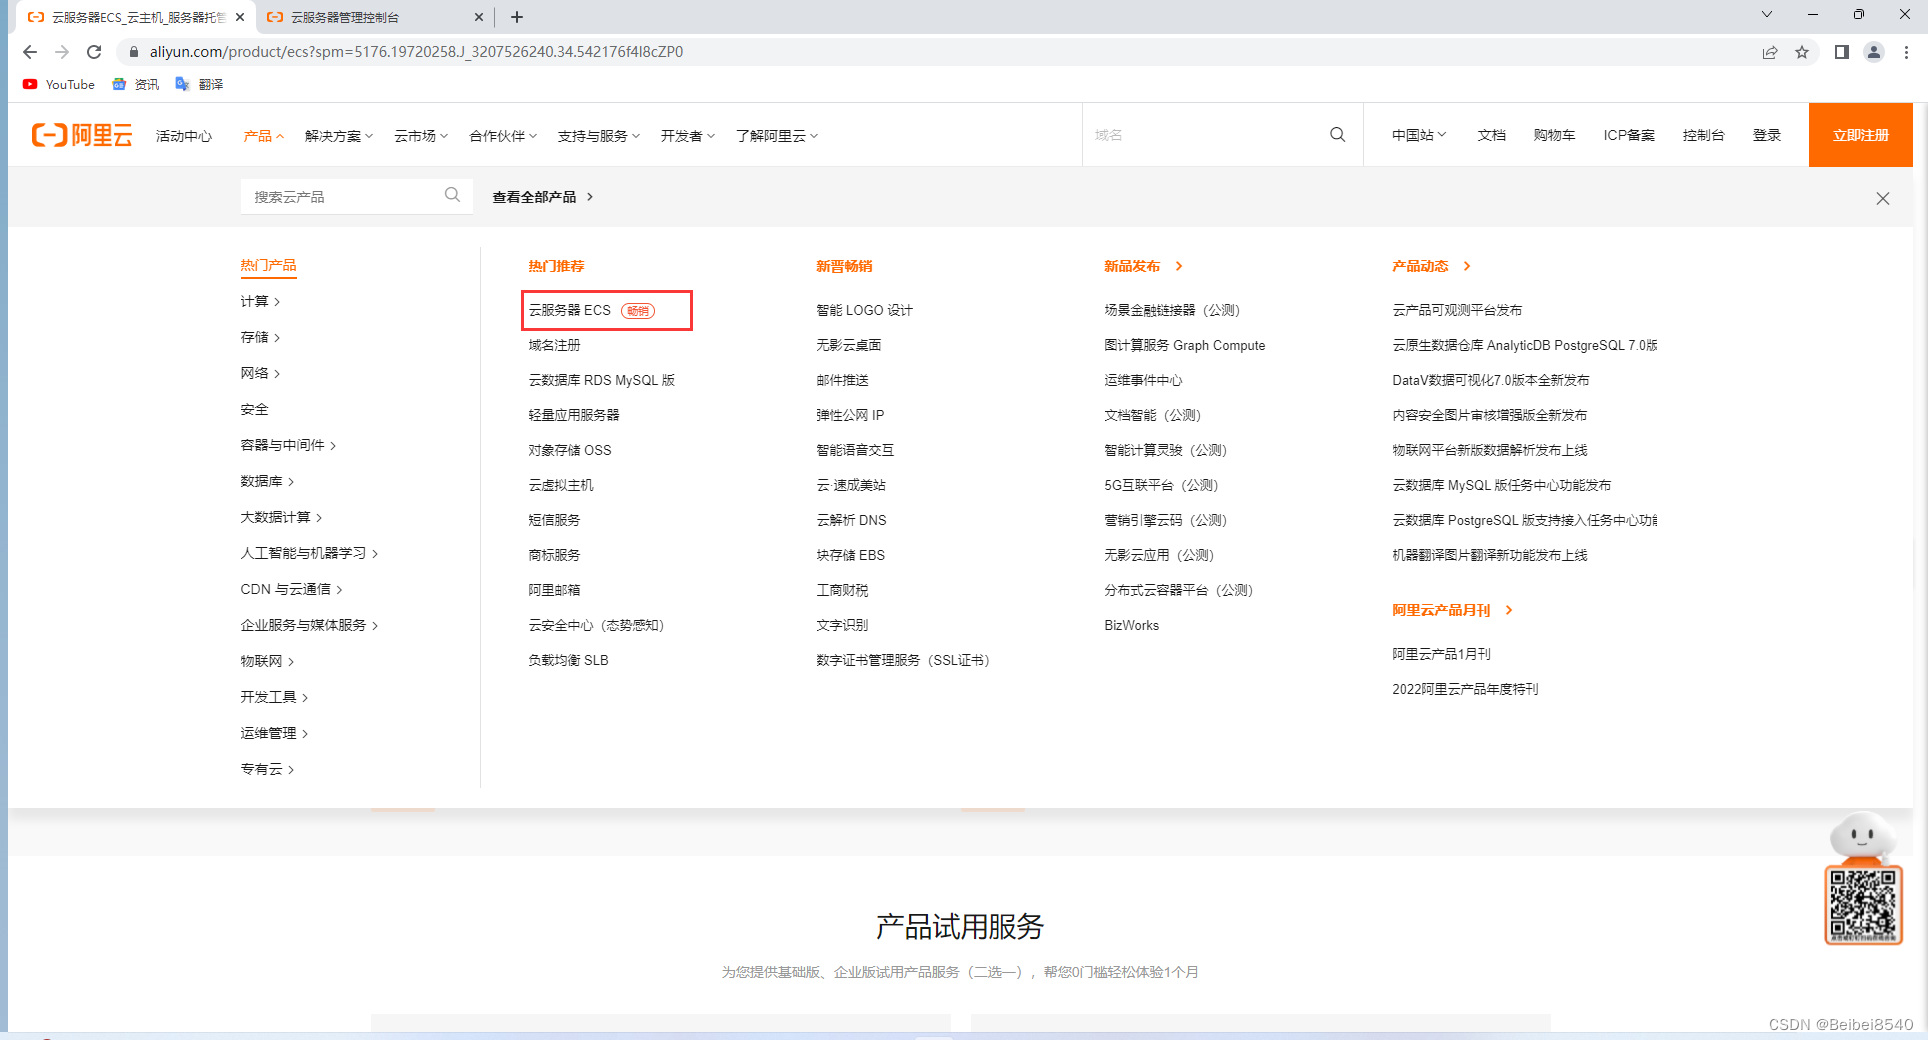Expand the 产品 menu
The height and width of the screenshot is (1040, 1928).
pos(263,136)
